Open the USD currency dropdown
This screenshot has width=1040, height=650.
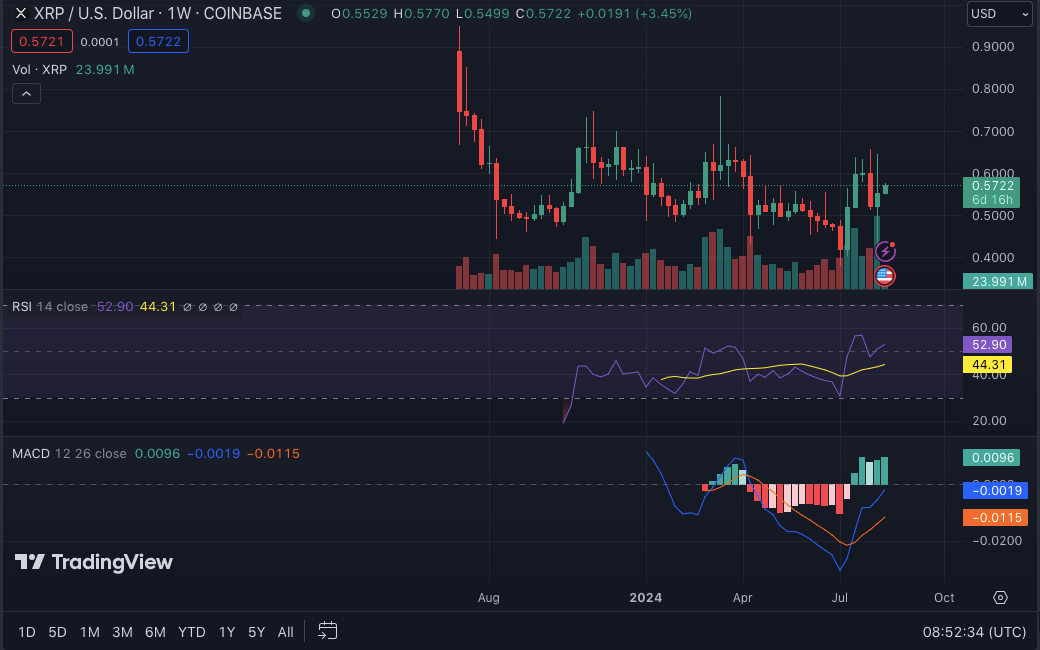coord(998,14)
